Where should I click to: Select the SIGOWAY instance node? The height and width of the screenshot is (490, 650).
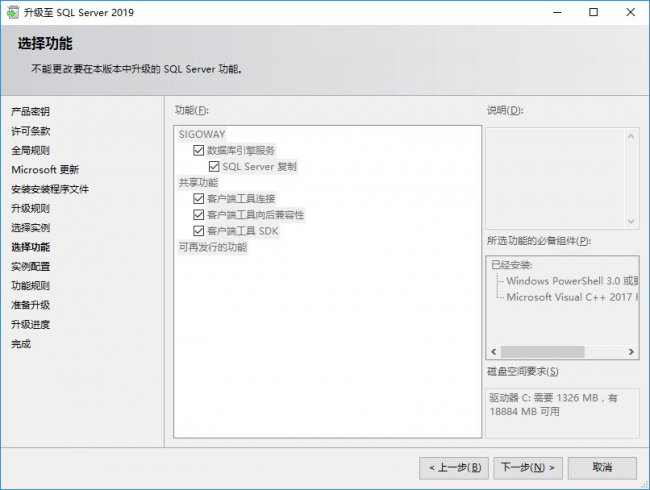pos(202,134)
